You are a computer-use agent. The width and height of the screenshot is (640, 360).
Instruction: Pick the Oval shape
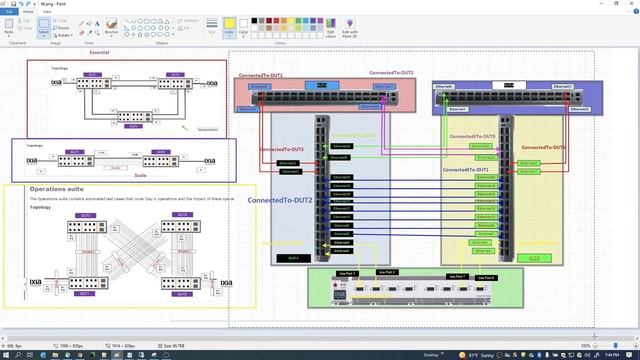140,21
